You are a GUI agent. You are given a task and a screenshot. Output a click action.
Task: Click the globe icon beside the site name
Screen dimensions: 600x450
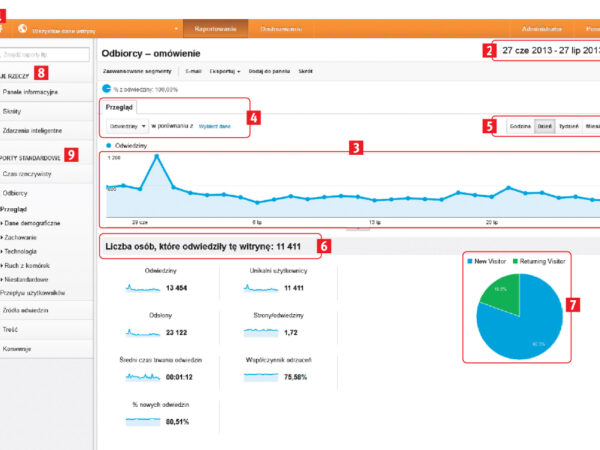tap(22, 30)
